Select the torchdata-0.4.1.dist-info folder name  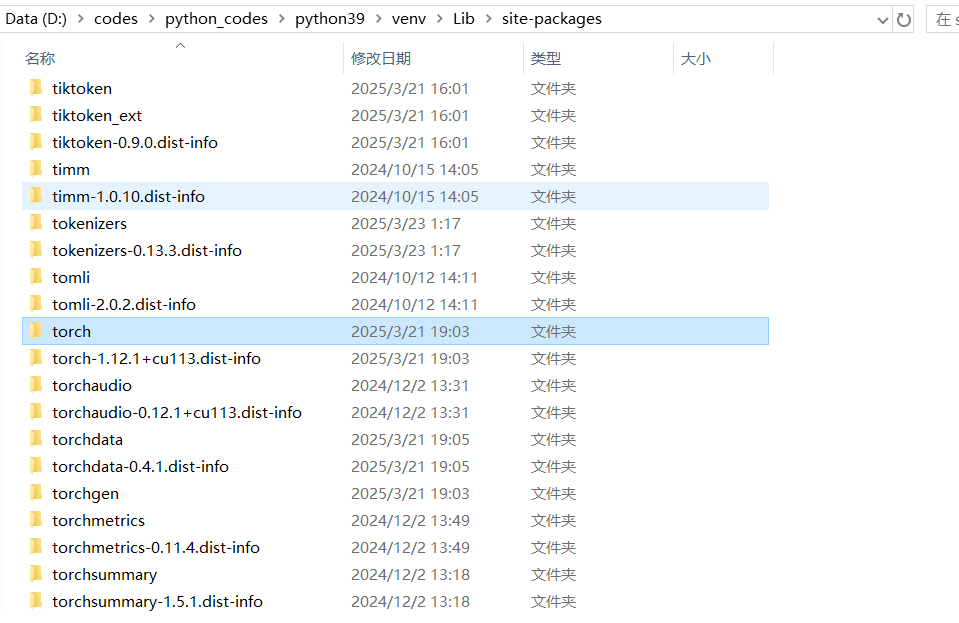point(140,466)
